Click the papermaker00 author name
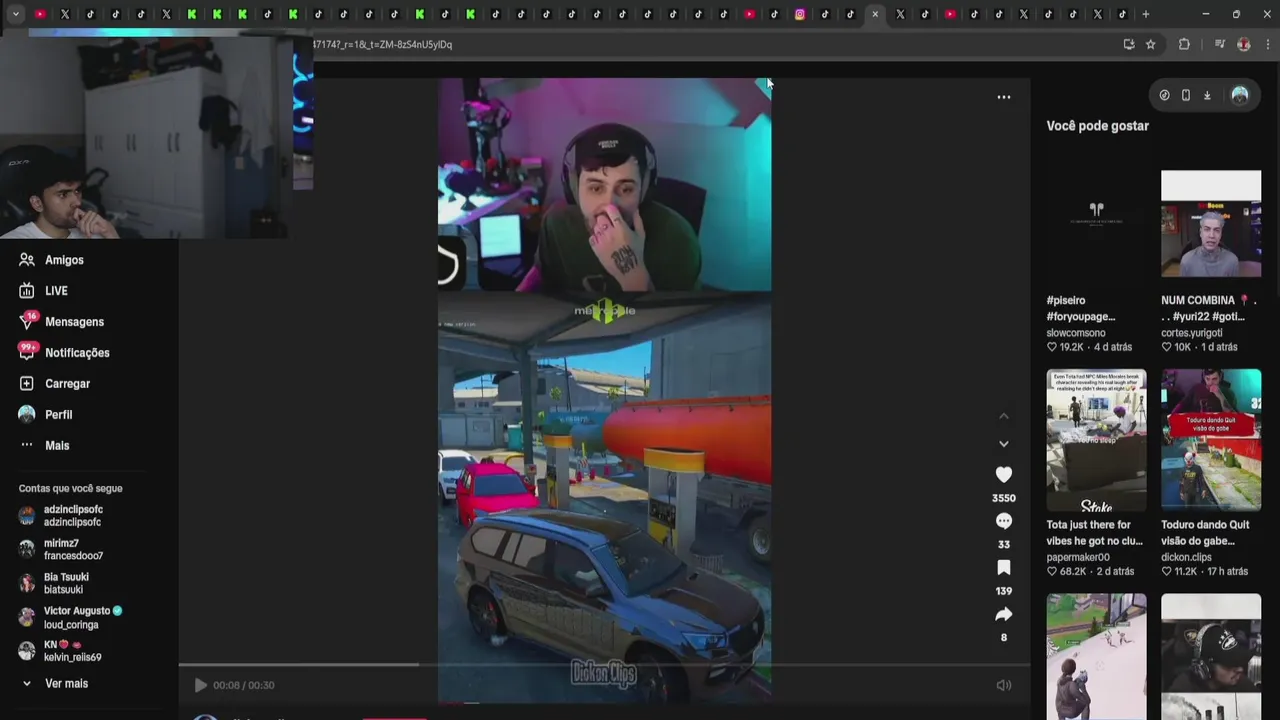Screen dimensions: 1280x720 coord(1078,557)
